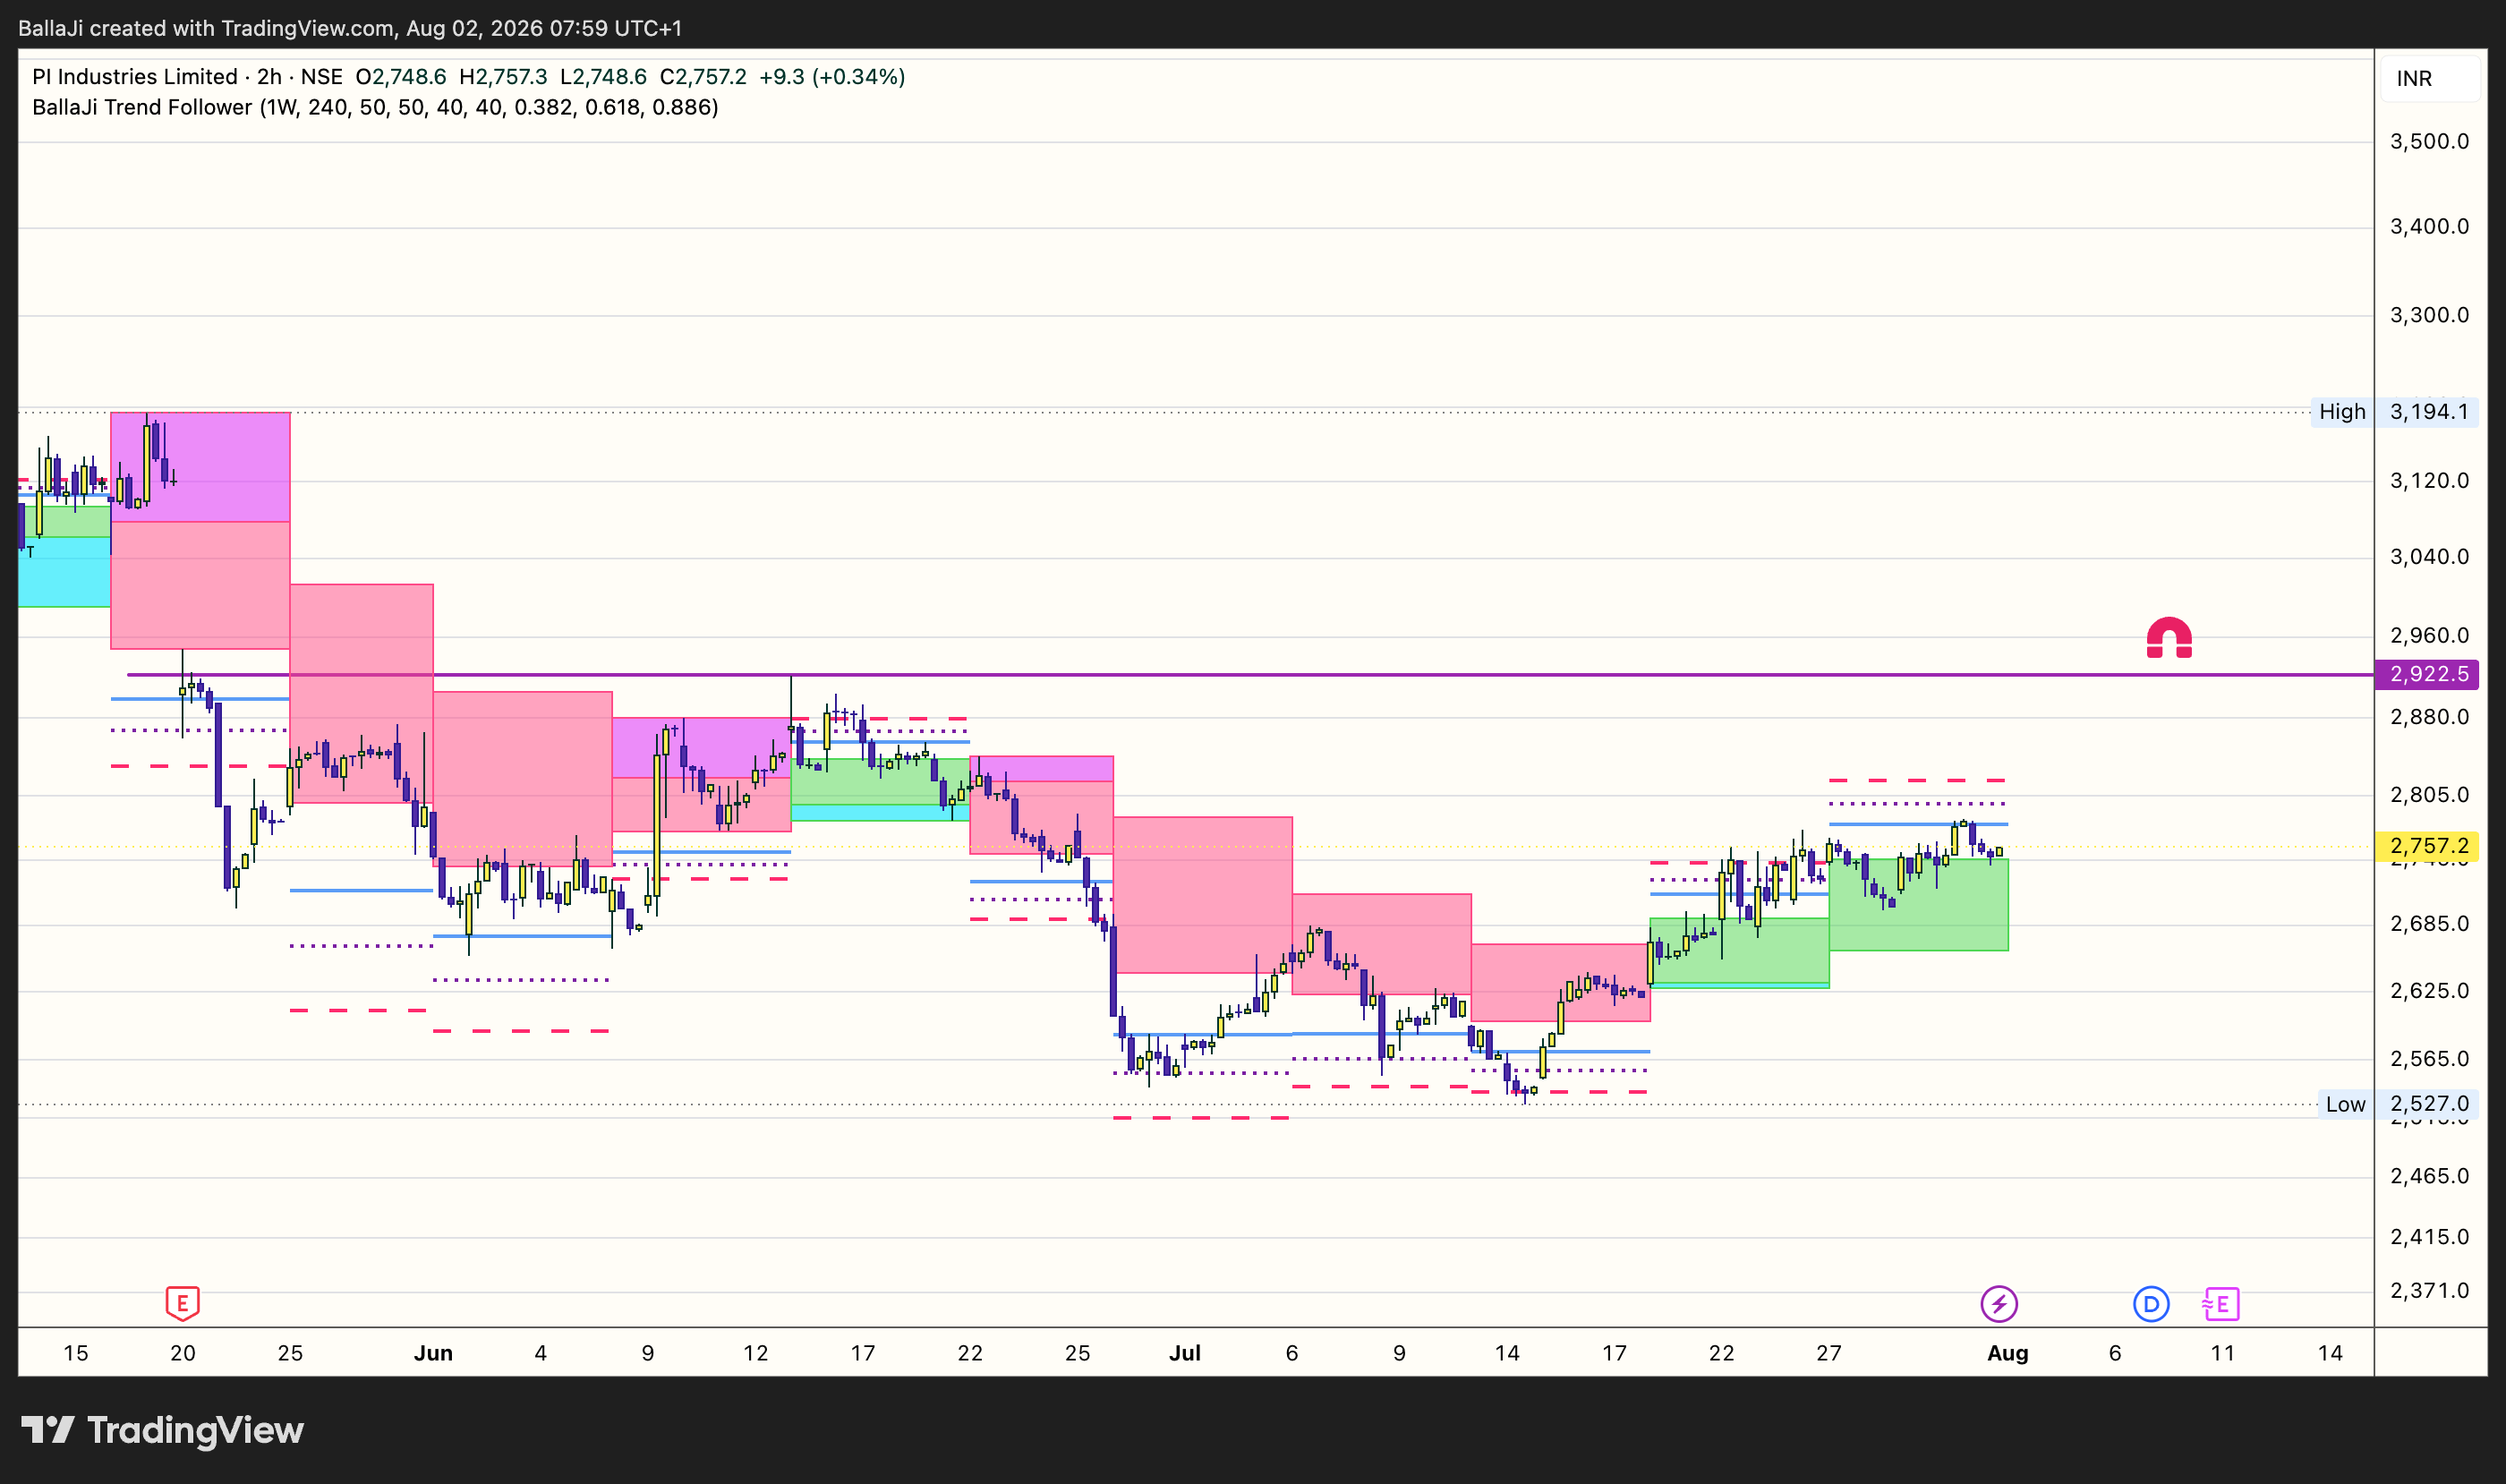Click the PI Industries Limited symbol title
The image size is (2506, 1484).
click(134, 77)
